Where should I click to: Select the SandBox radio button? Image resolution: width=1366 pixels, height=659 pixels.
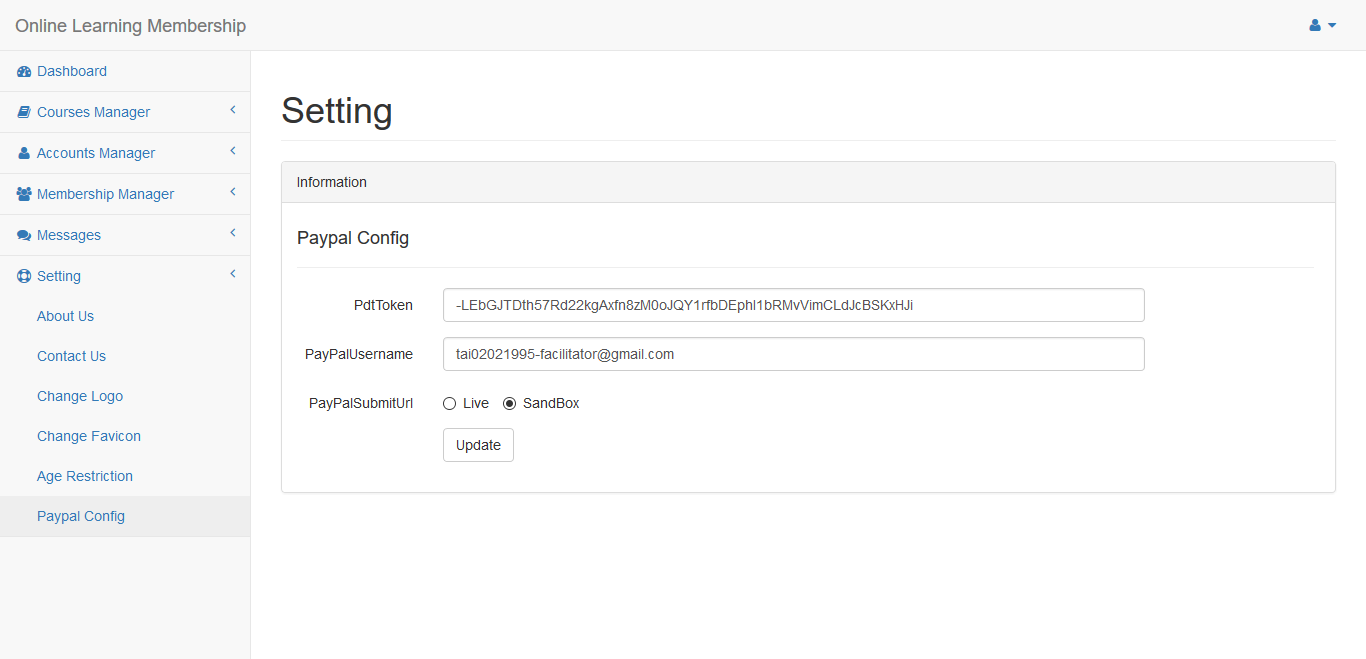510,404
